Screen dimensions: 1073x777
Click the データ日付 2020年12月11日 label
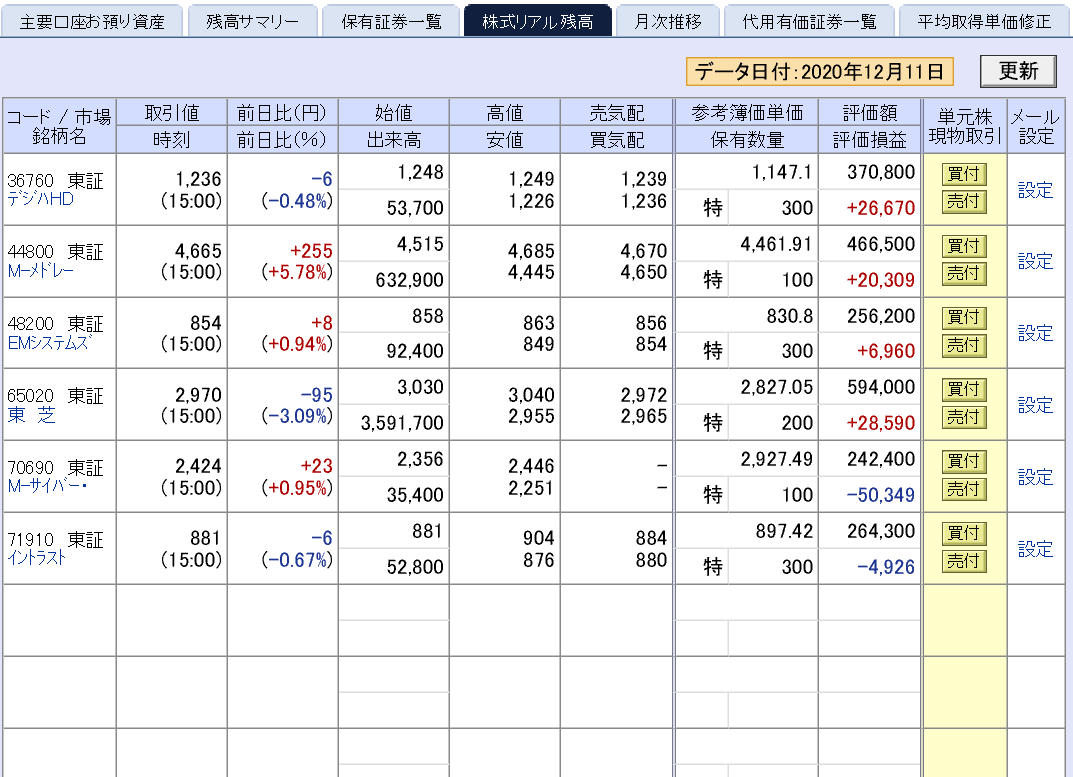pyautogui.click(x=820, y=71)
